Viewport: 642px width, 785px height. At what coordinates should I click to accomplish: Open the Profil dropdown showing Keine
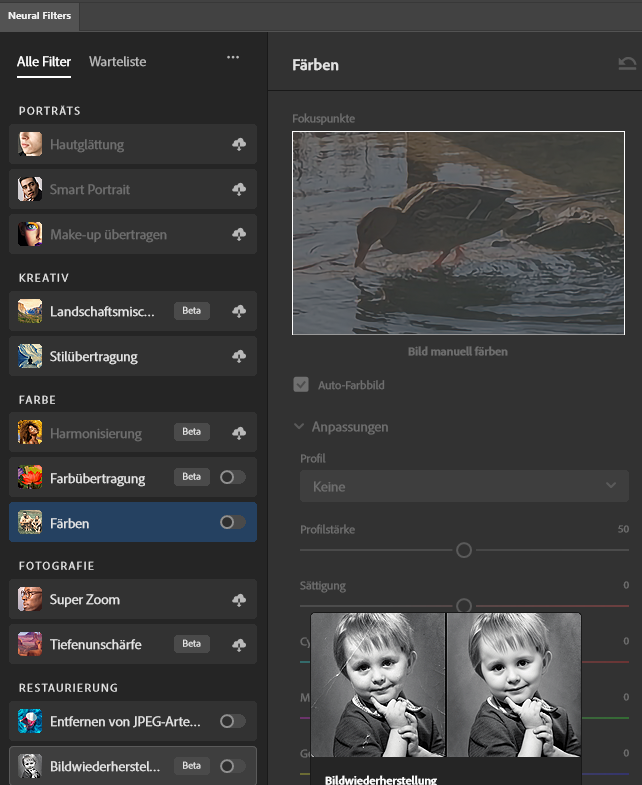[x=464, y=487]
